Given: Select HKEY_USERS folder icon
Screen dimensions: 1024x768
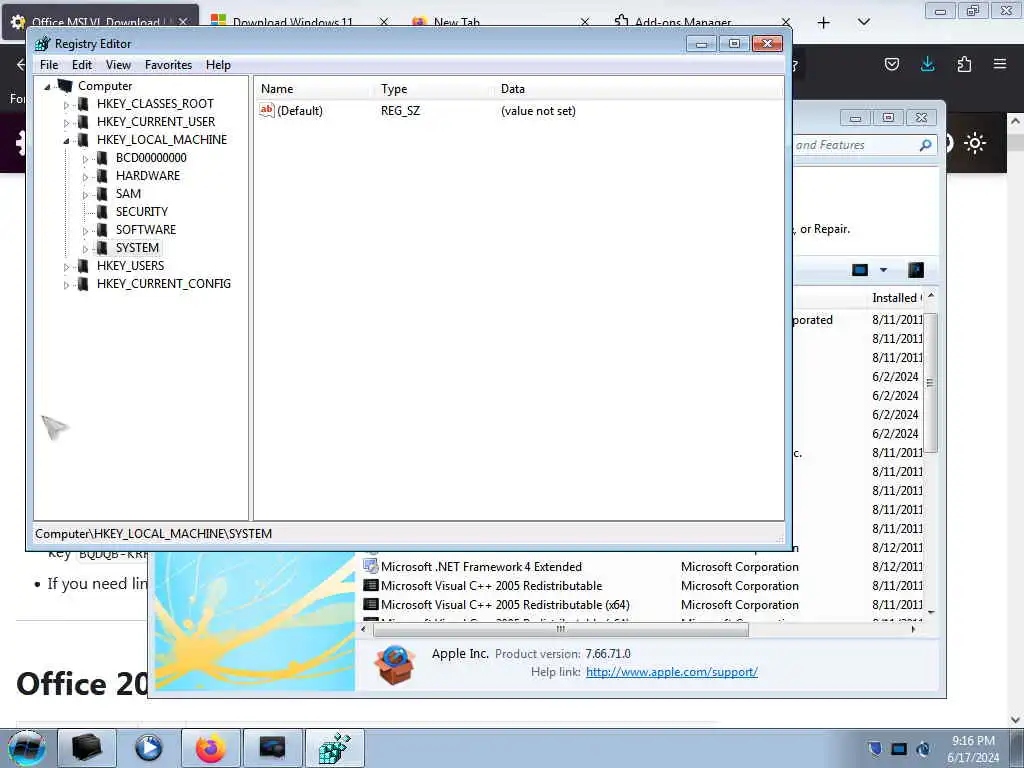Looking at the screenshot, I should 83,266.
